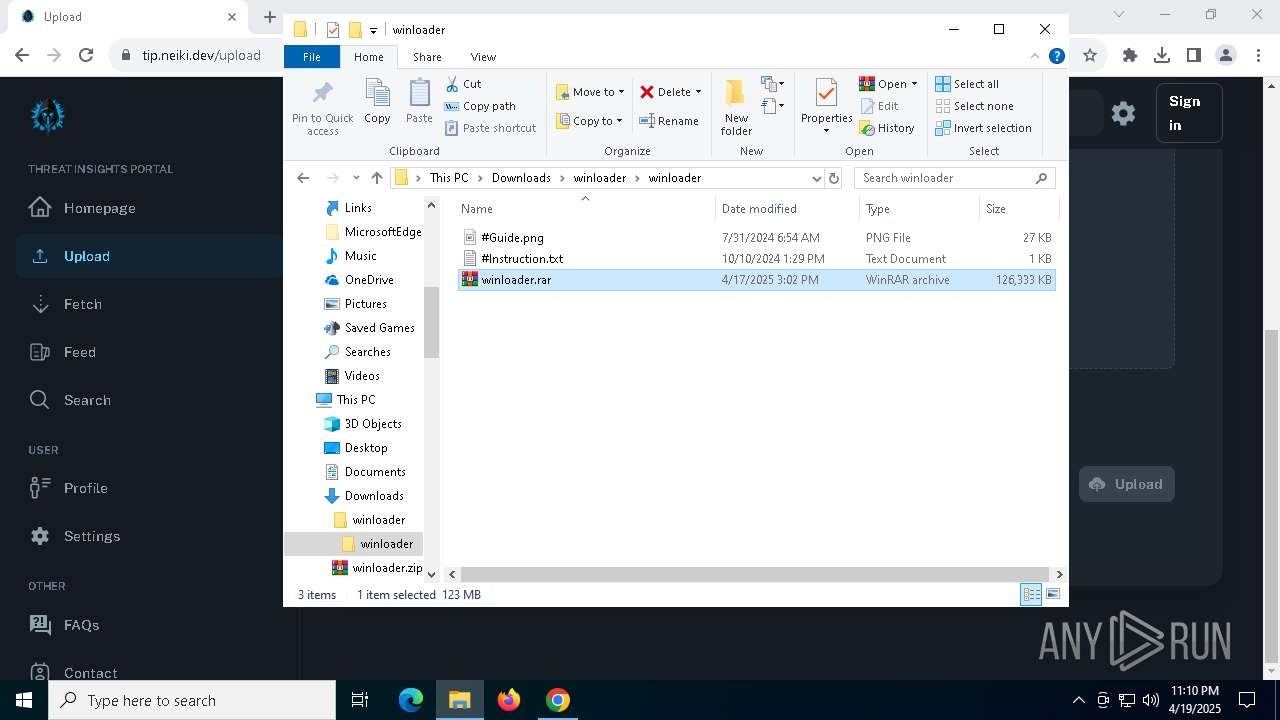Click the Rename ribbon button
The width and height of the screenshot is (1280, 720).
[669, 121]
